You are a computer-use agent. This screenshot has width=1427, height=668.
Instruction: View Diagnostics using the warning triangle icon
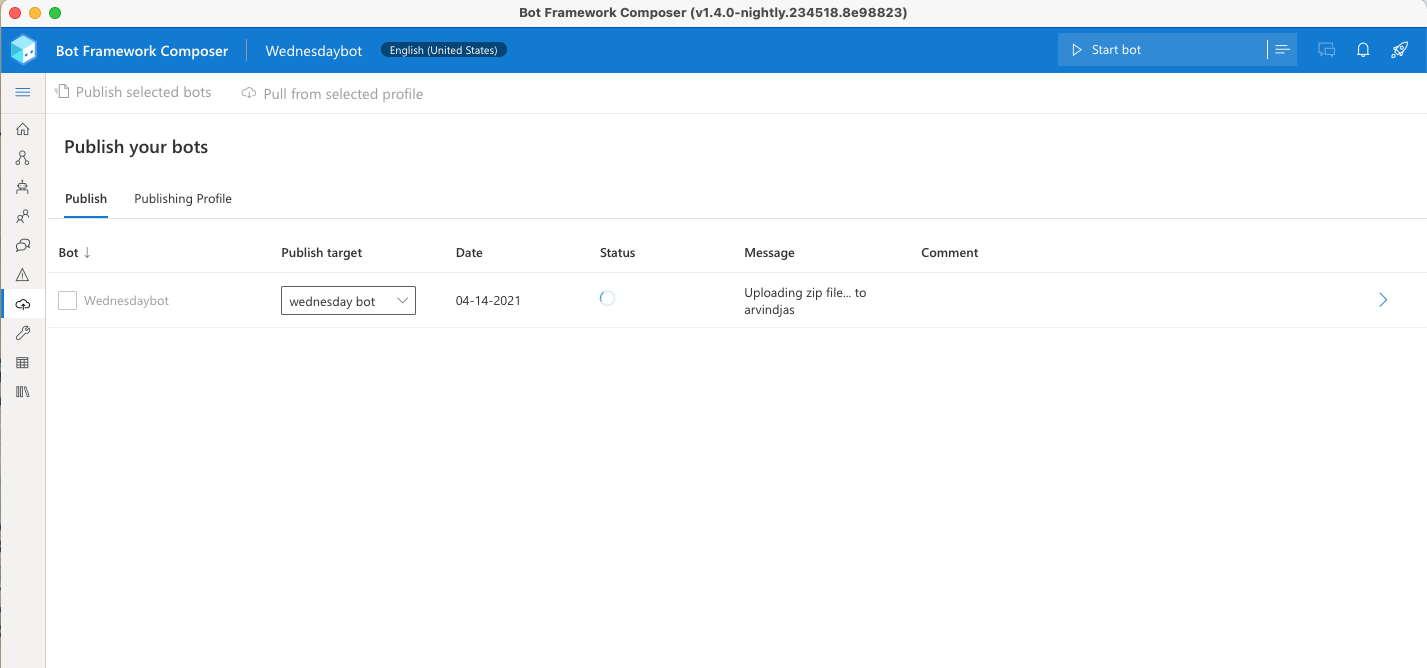[x=22, y=274]
